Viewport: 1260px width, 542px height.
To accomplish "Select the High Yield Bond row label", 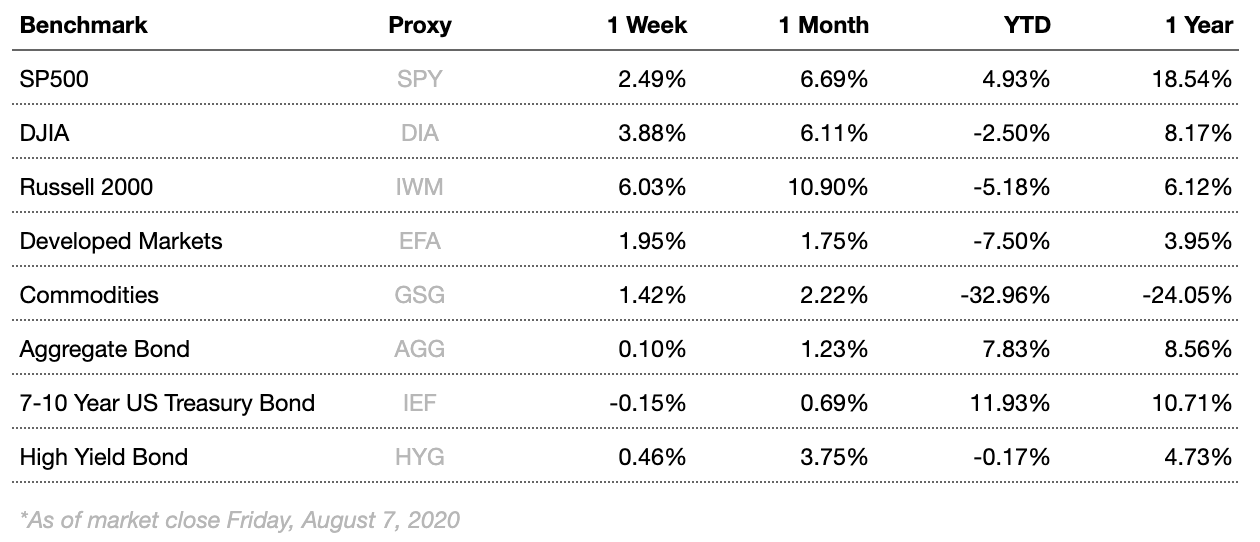I will coord(104,457).
